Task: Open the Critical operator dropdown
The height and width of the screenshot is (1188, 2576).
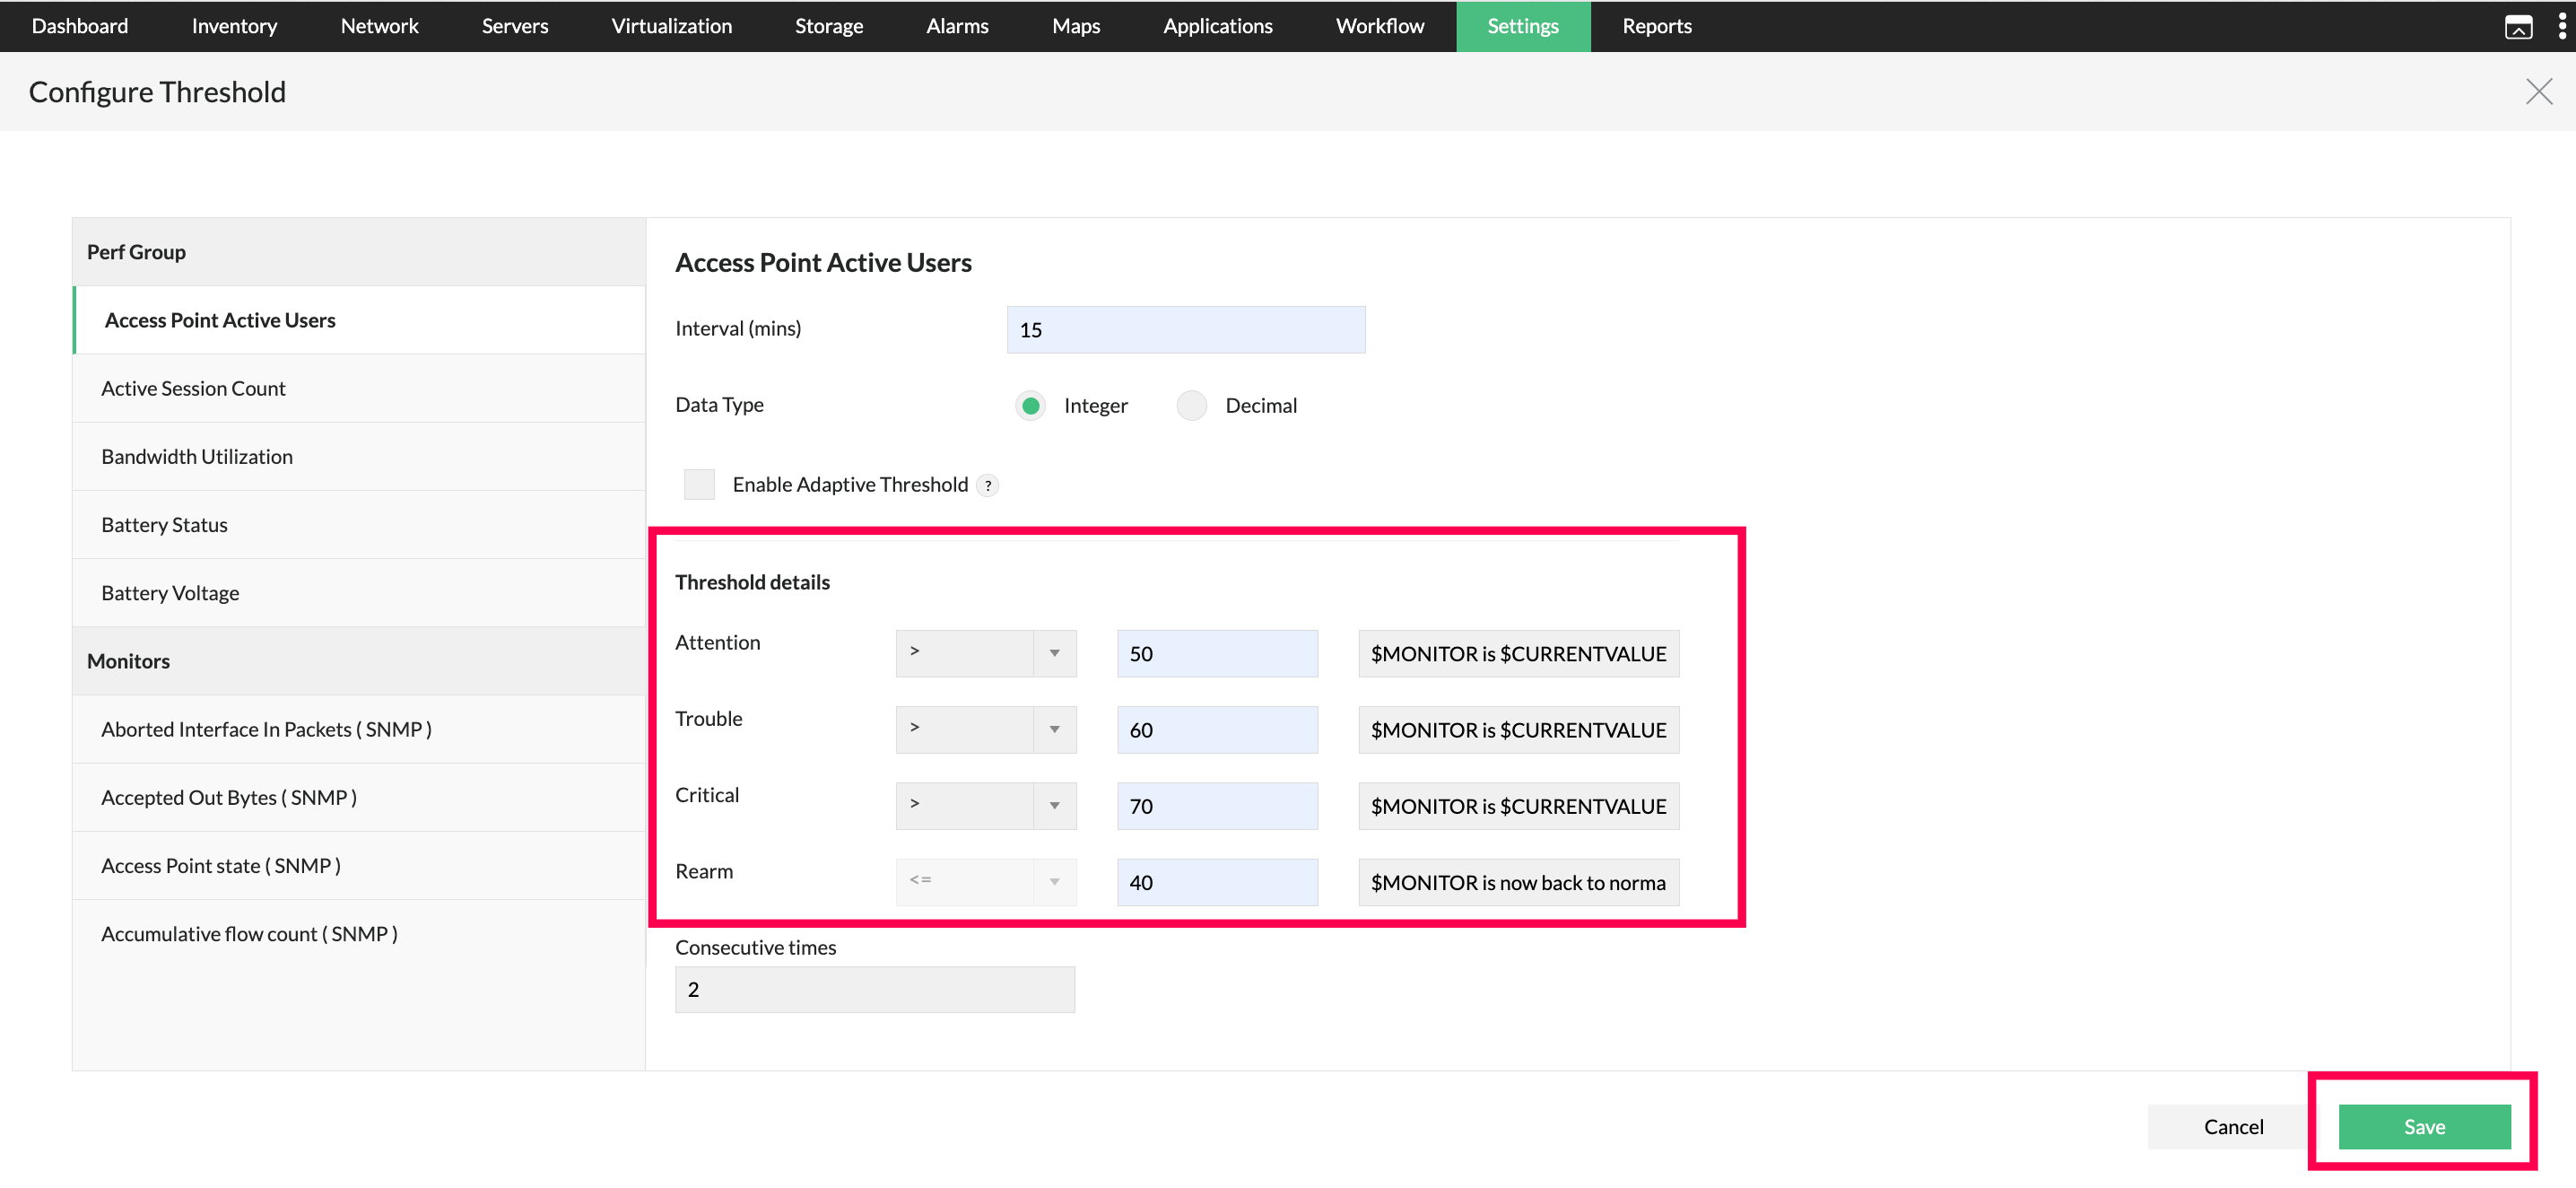Action: coord(986,805)
